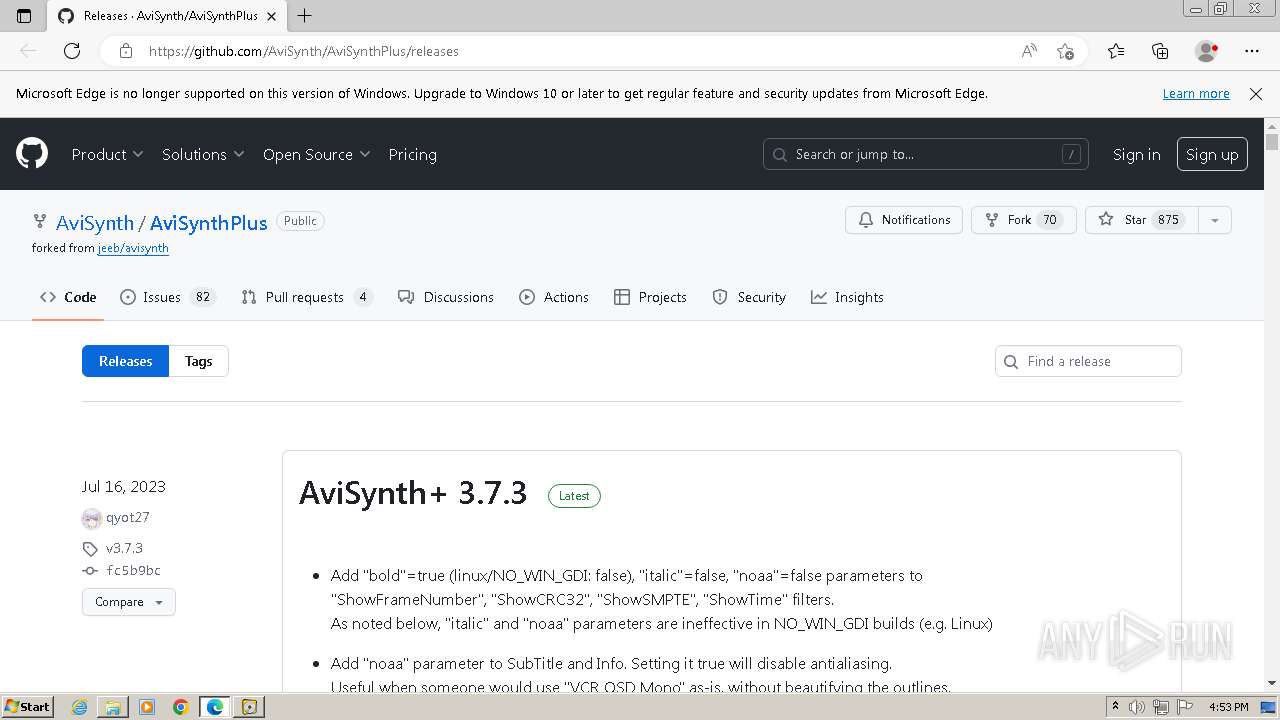This screenshot has width=1280, height=720.
Task: Focus the Search or jump to field
Action: 925,154
